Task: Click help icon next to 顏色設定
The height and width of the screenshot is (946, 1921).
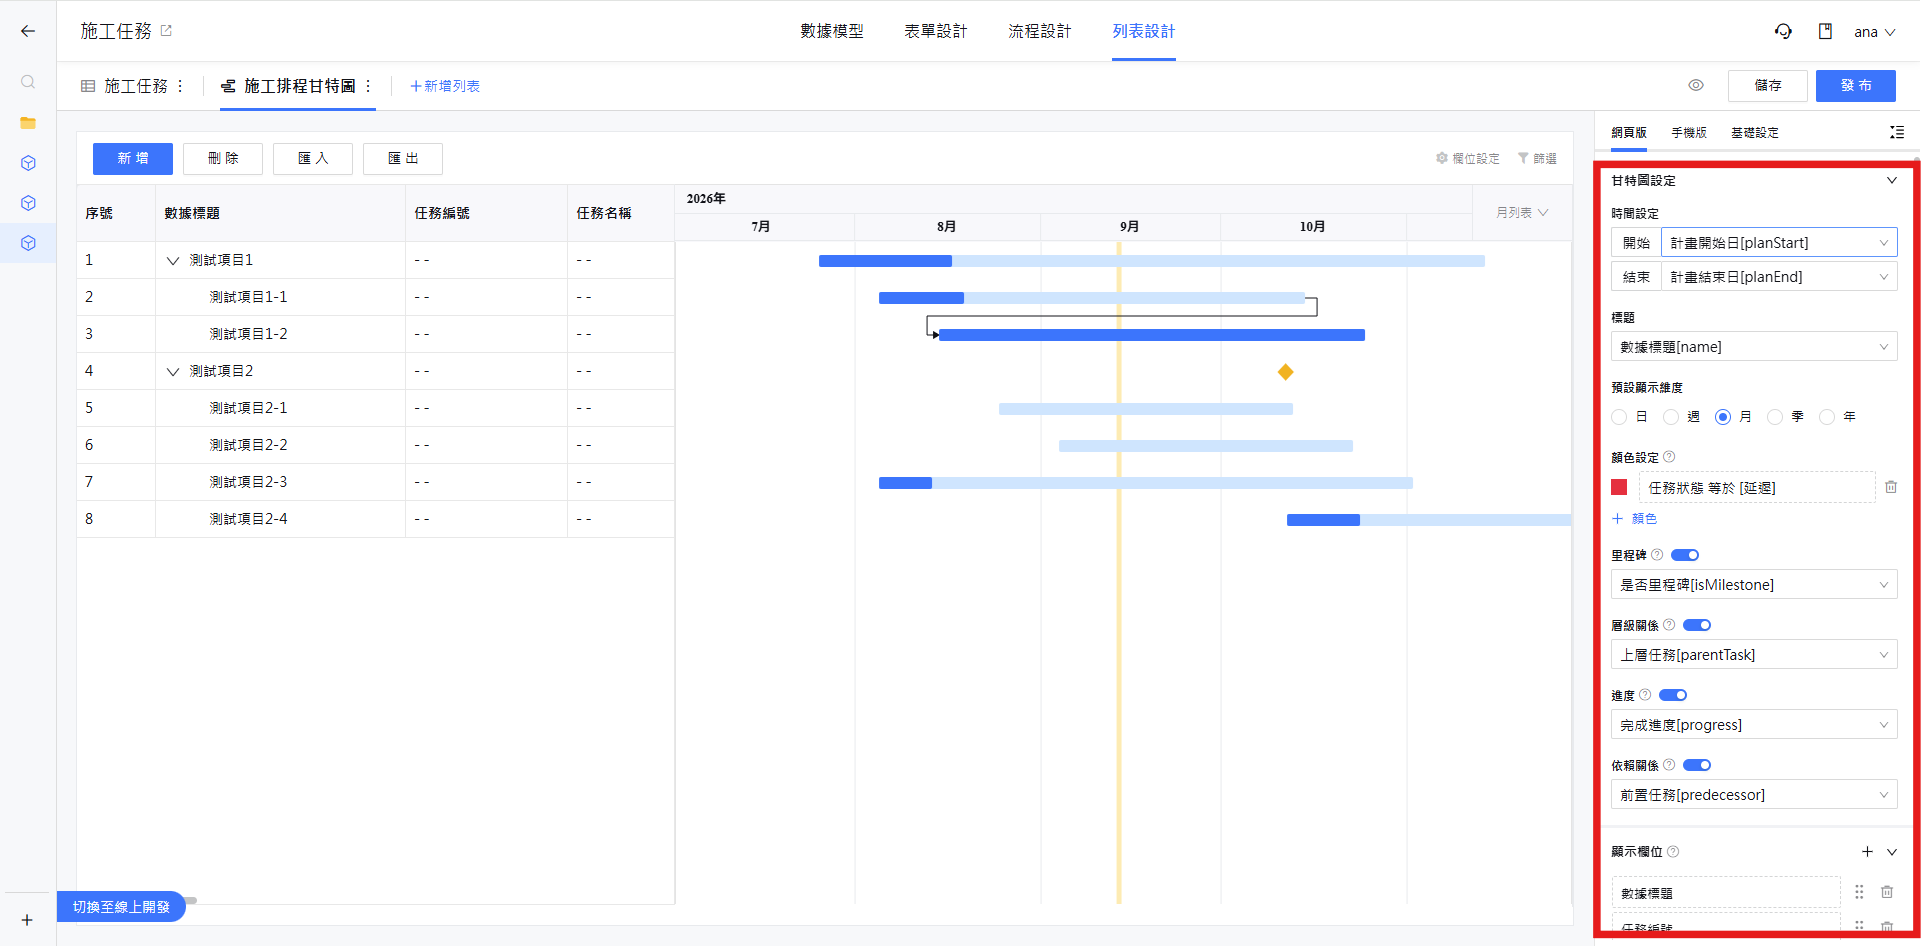Action: tap(1669, 457)
